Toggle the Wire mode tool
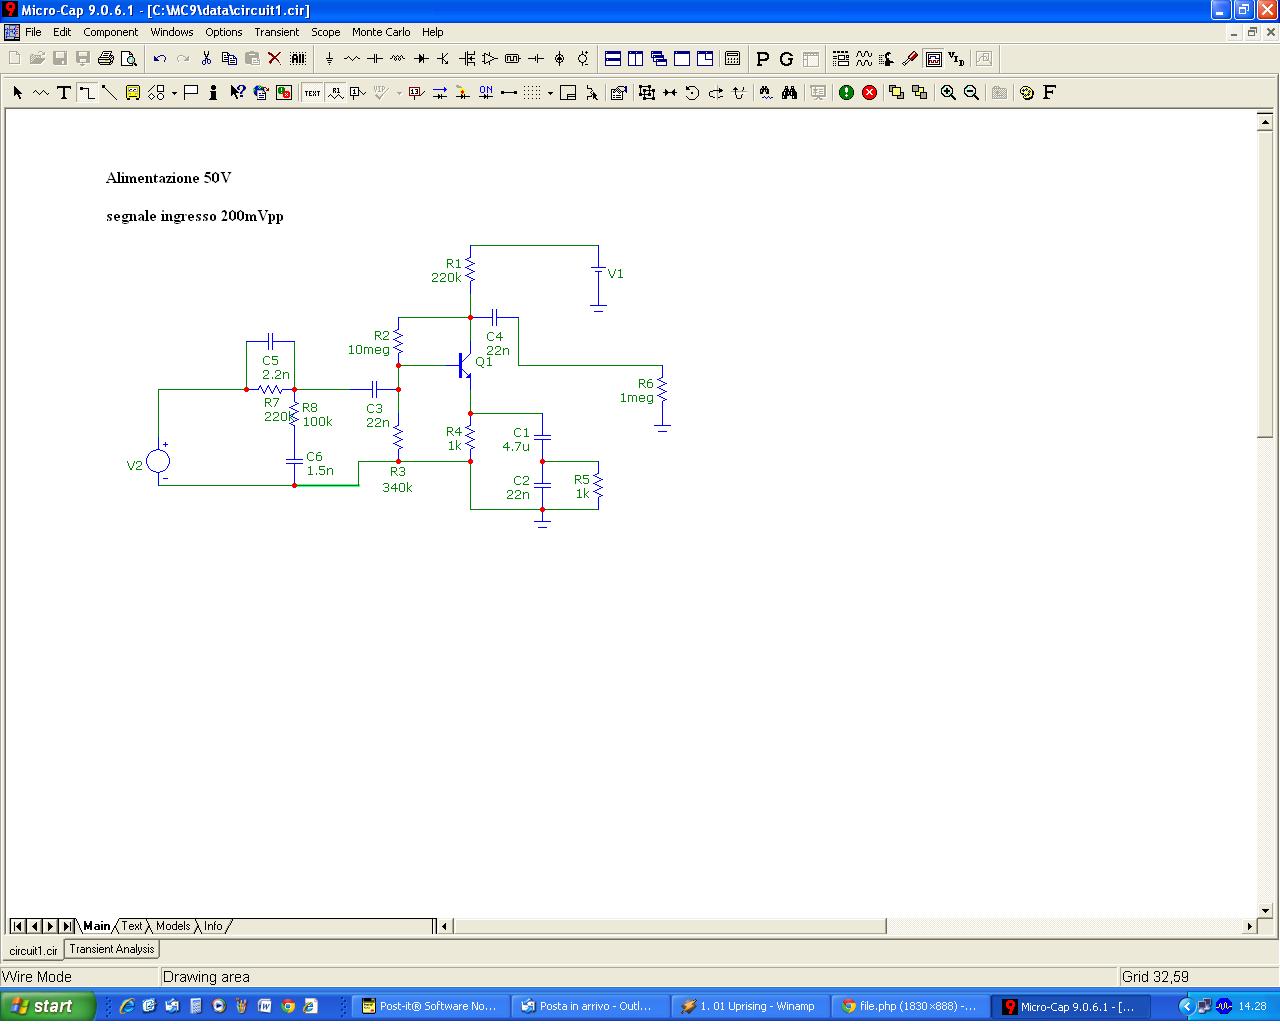 87,93
